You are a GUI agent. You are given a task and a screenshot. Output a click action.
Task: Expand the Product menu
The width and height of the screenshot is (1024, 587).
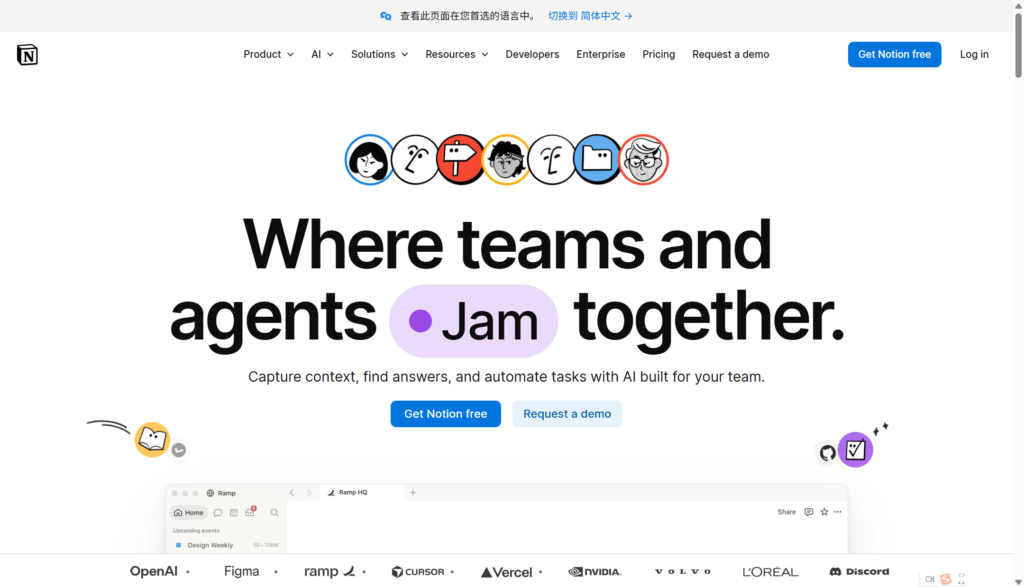point(268,54)
